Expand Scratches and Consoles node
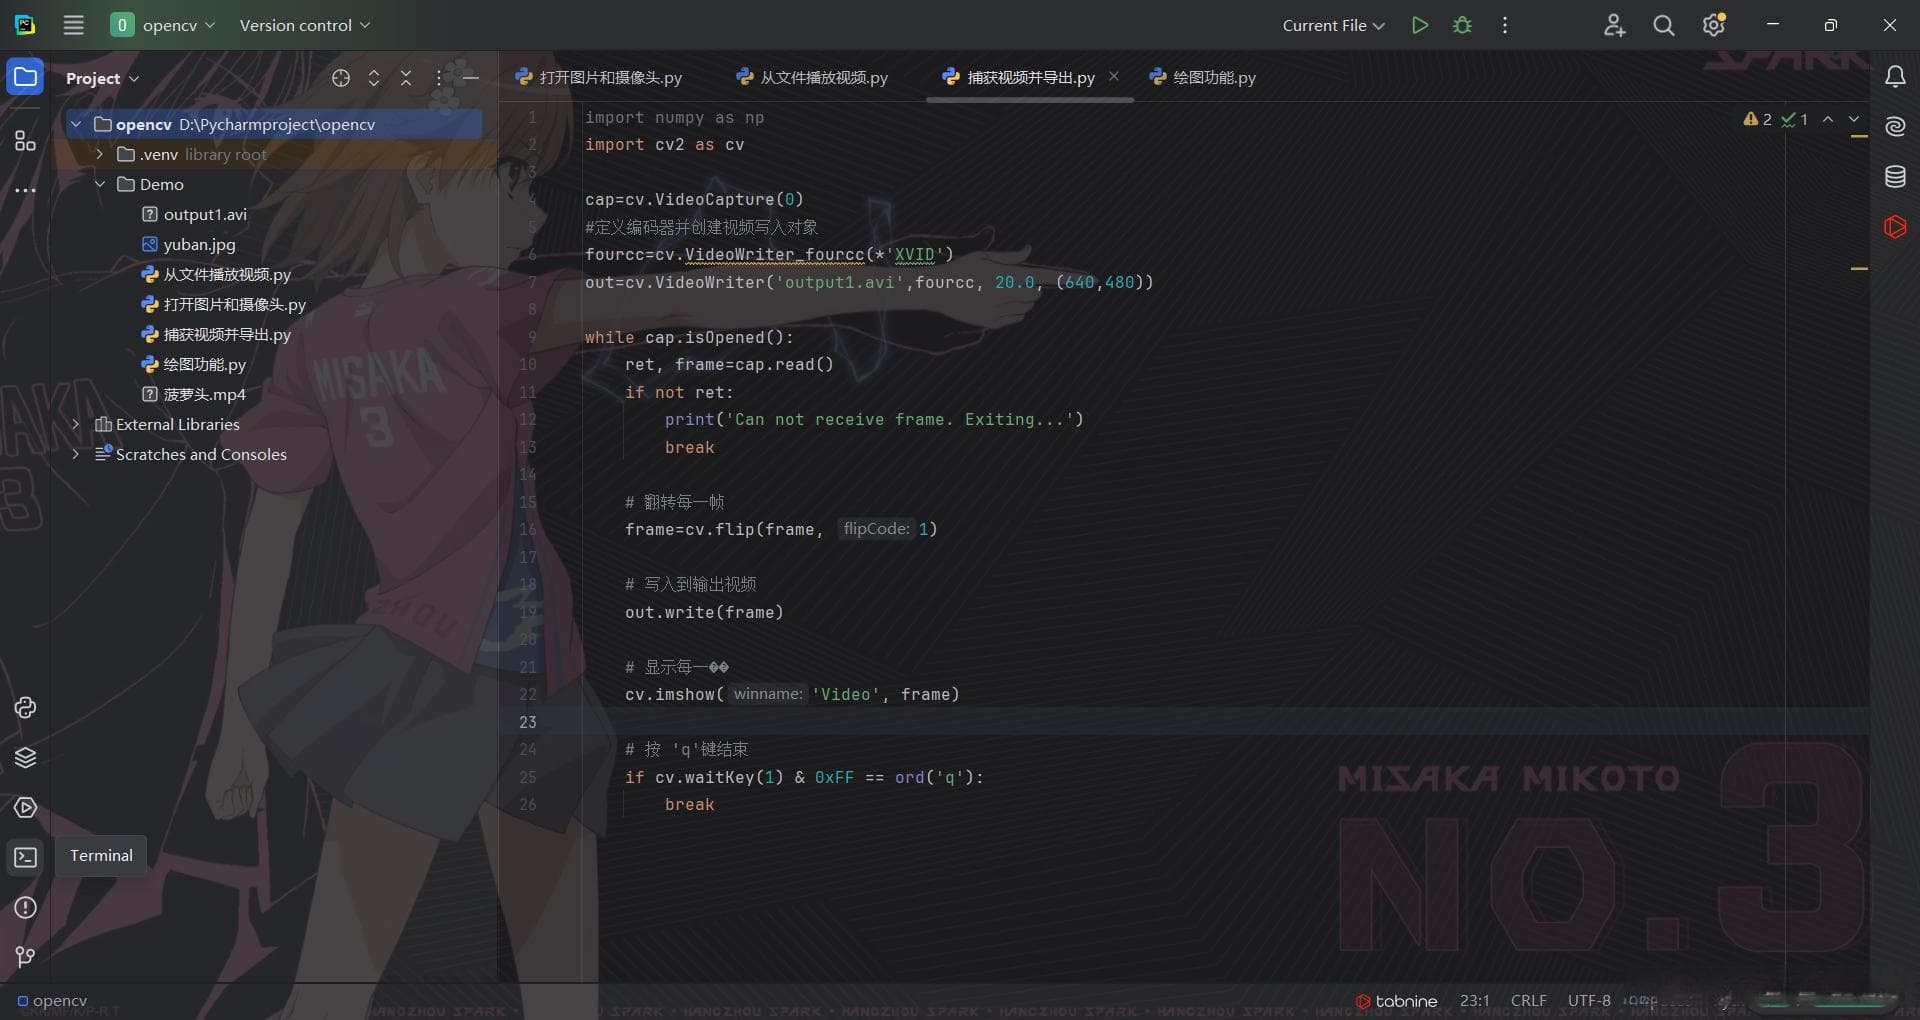Viewport: 1920px width, 1020px height. 76,454
